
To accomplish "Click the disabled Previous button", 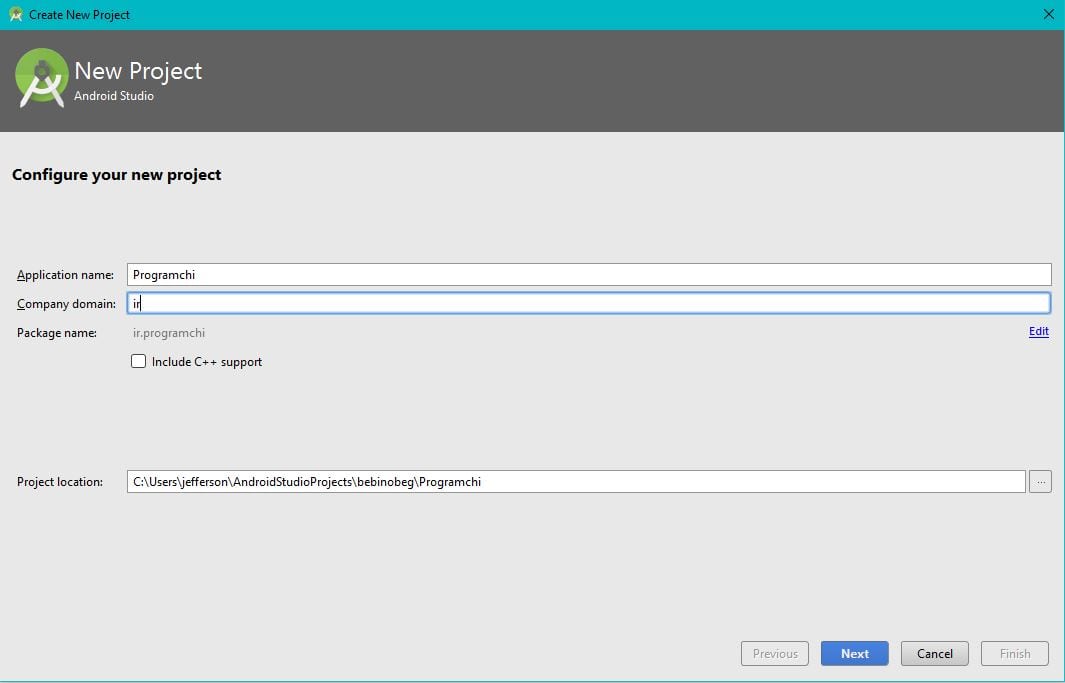I will [x=775, y=653].
